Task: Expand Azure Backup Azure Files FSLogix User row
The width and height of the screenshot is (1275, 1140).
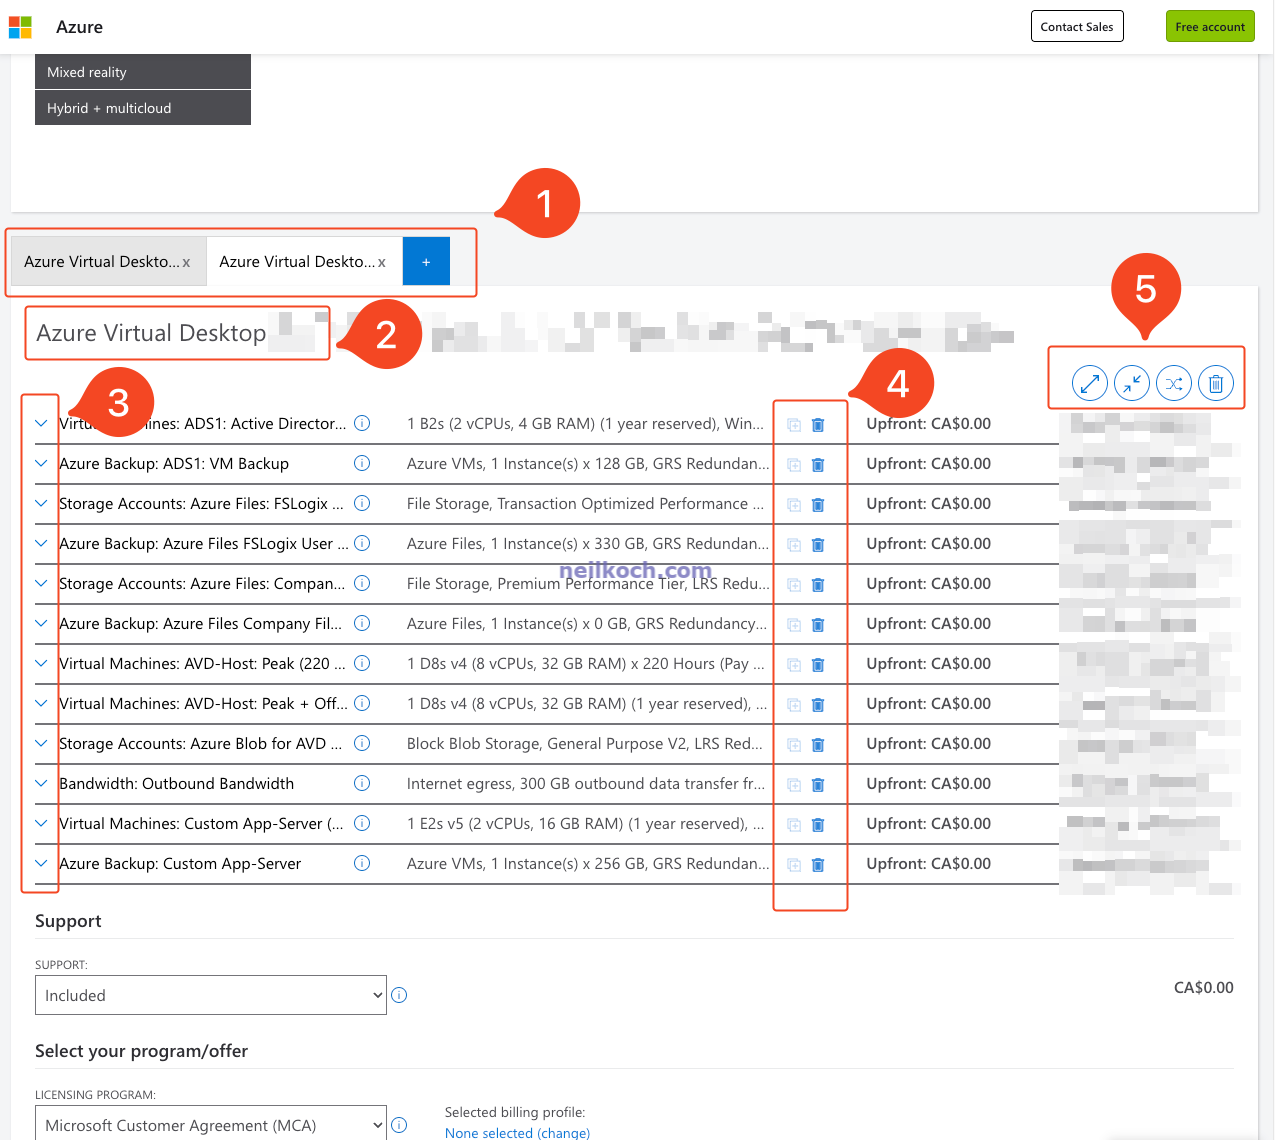Action: click(x=41, y=543)
